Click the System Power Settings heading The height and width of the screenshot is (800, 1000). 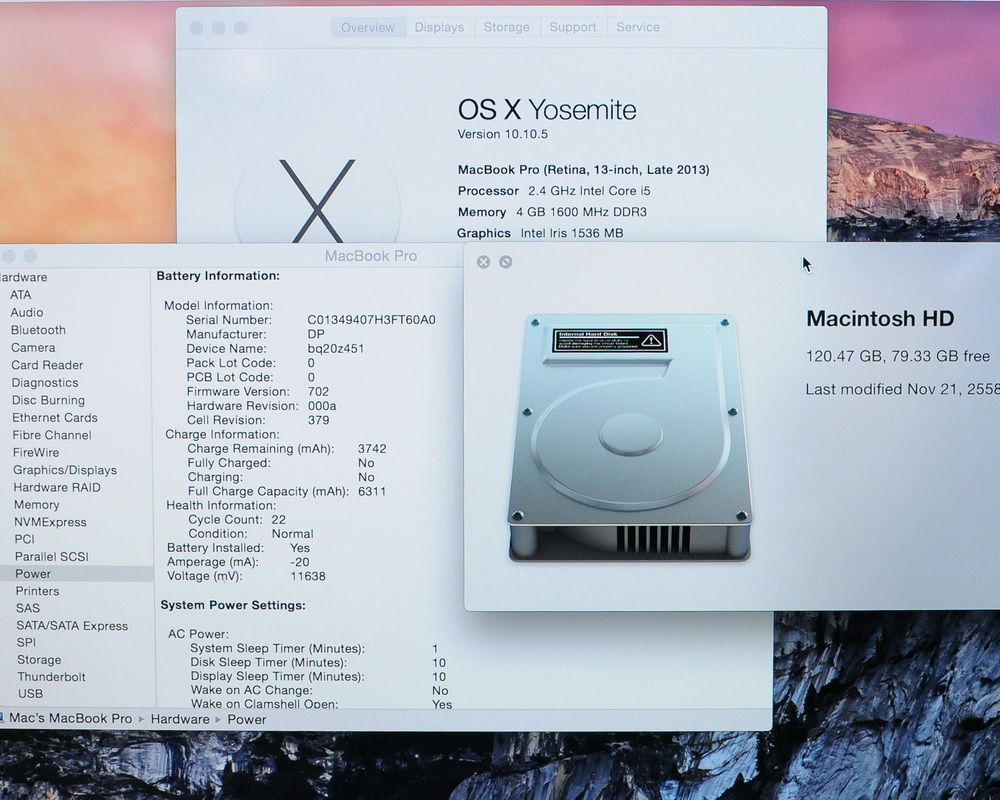(x=233, y=605)
